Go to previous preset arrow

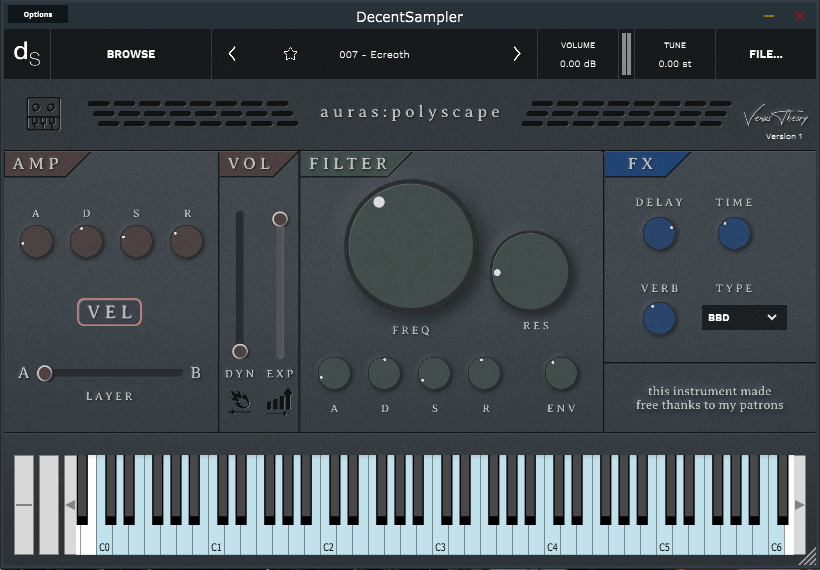pyautogui.click(x=232, y=54)
